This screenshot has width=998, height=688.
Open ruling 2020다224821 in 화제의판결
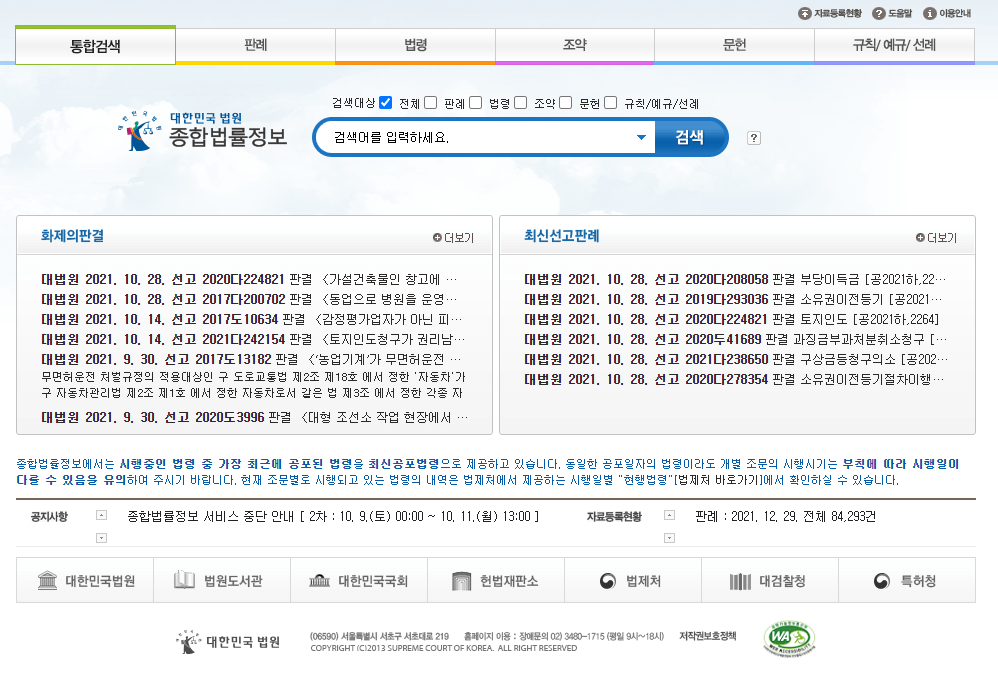(x=250, y=279)
